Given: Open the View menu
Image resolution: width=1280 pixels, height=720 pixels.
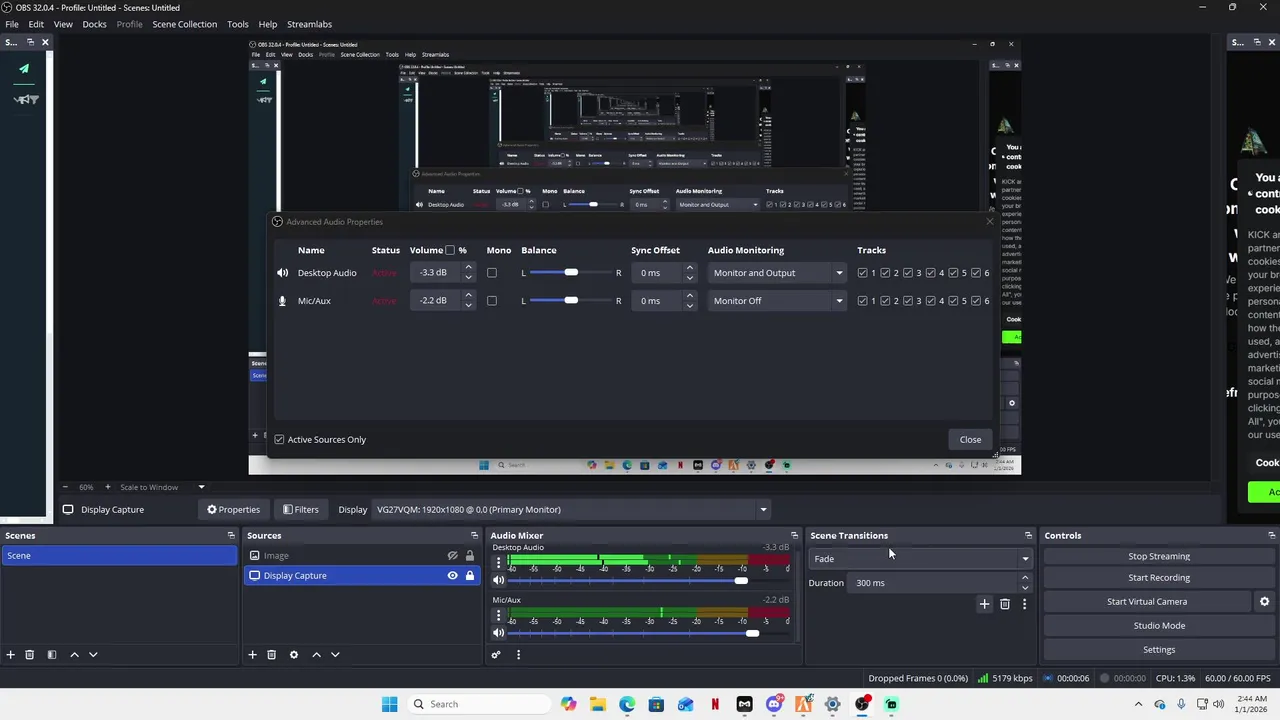Looking at the screenshot, I should (x=63, y=24).
